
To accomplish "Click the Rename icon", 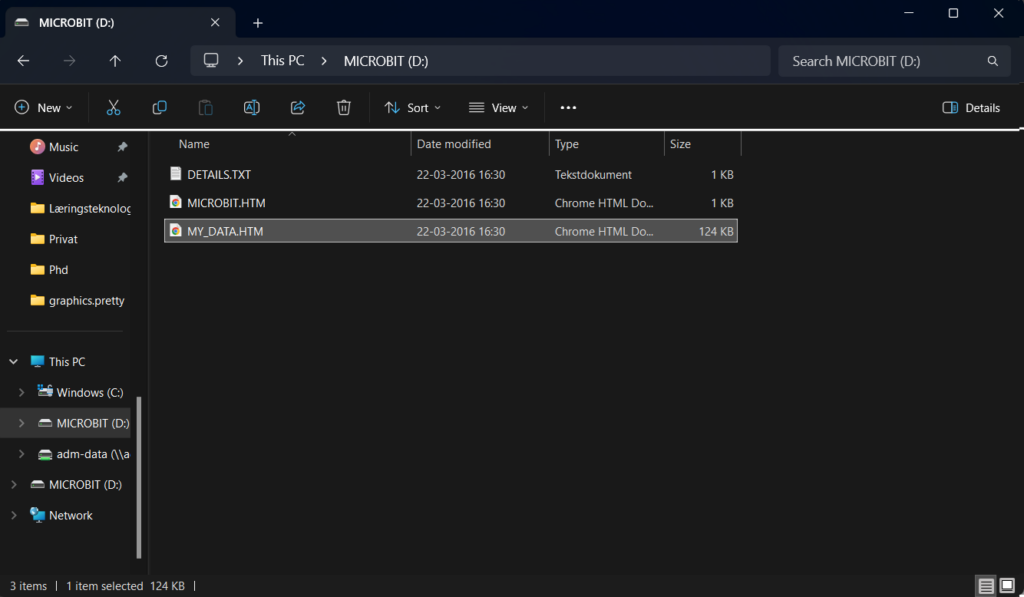I will (x=251, y=108).
